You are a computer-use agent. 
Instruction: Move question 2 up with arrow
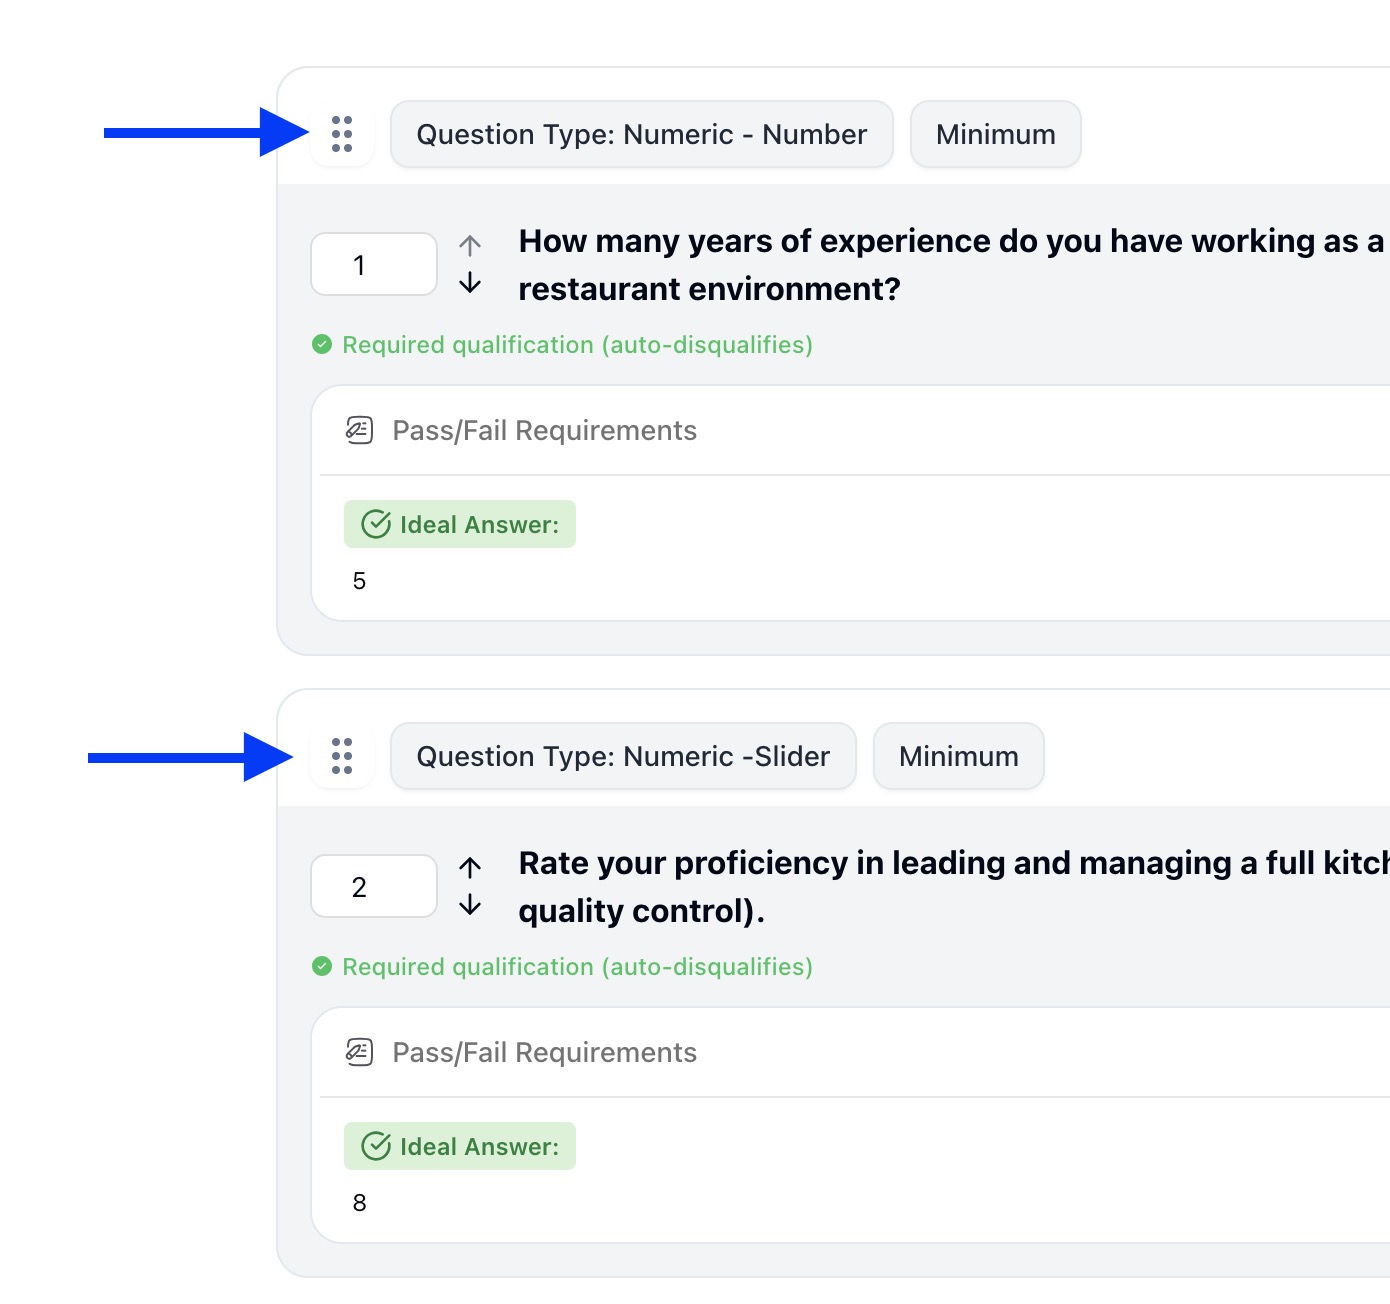tap(470, 867)
